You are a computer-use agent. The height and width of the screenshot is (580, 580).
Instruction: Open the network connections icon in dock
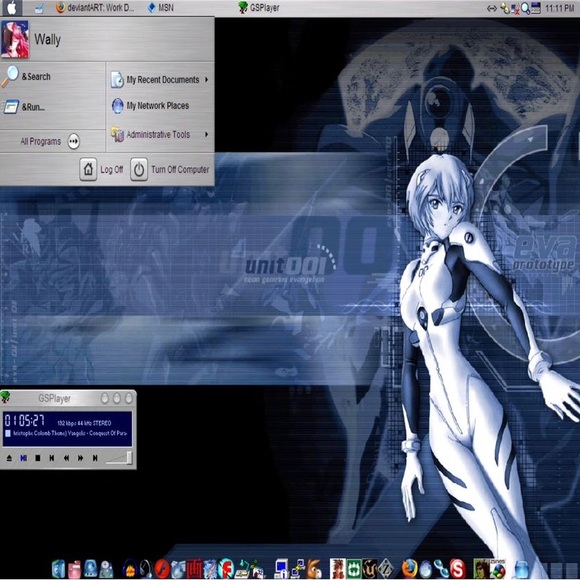click(x=298, y=570)
